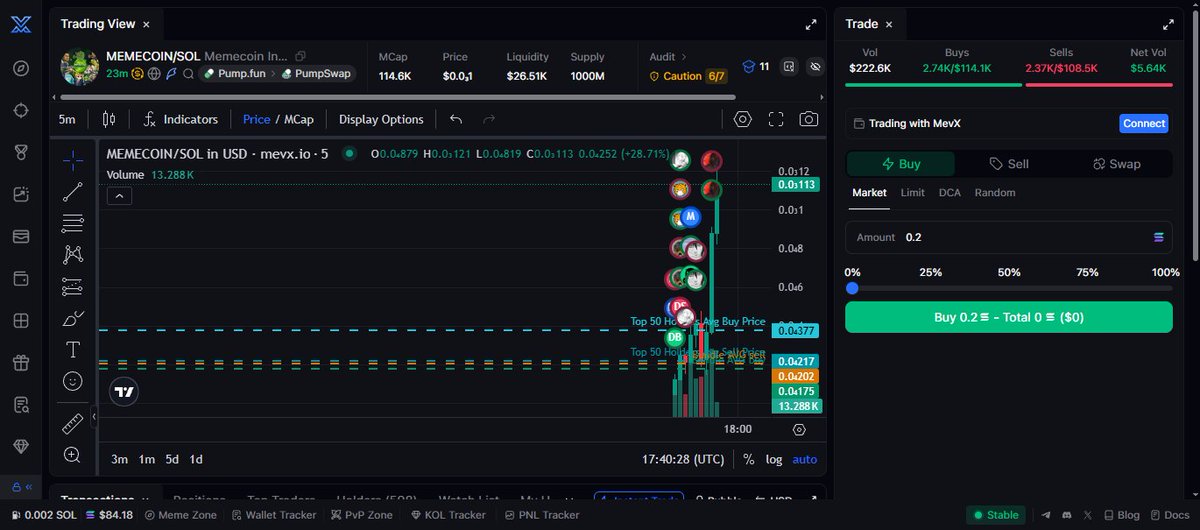Viewport: 1200px width, 530px height.
Task: Select the horizontal lines Fib tool
Action: [x=73, y=222]
